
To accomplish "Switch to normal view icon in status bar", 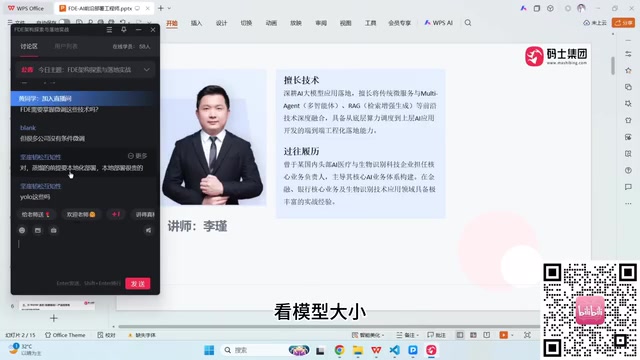I will point(460,335).
